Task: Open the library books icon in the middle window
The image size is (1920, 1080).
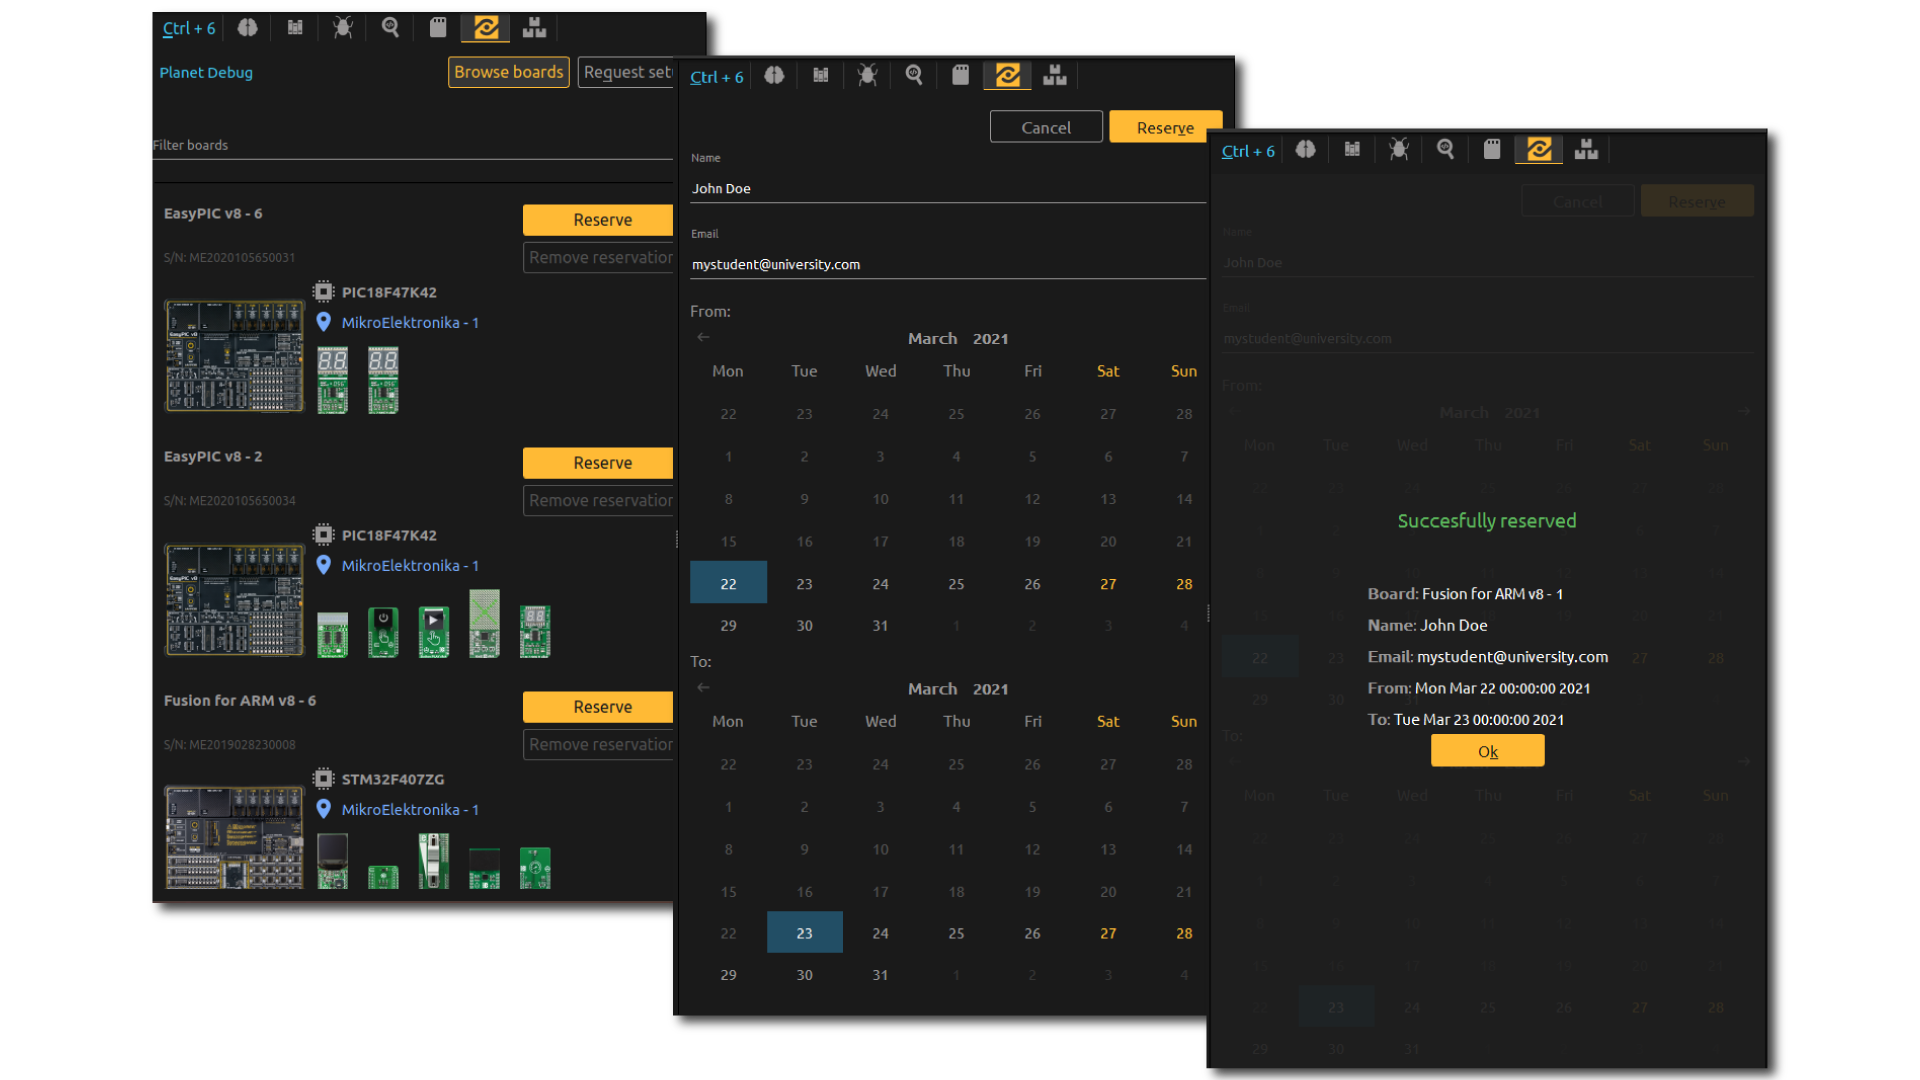Action: click(821, 75)
